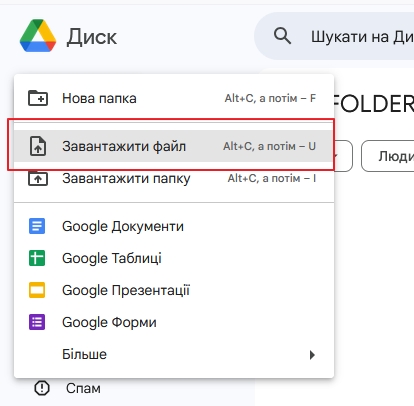This screenshot has height=406, width=414.
Task: Create a new Google Документи file
Action: [174, 226]
